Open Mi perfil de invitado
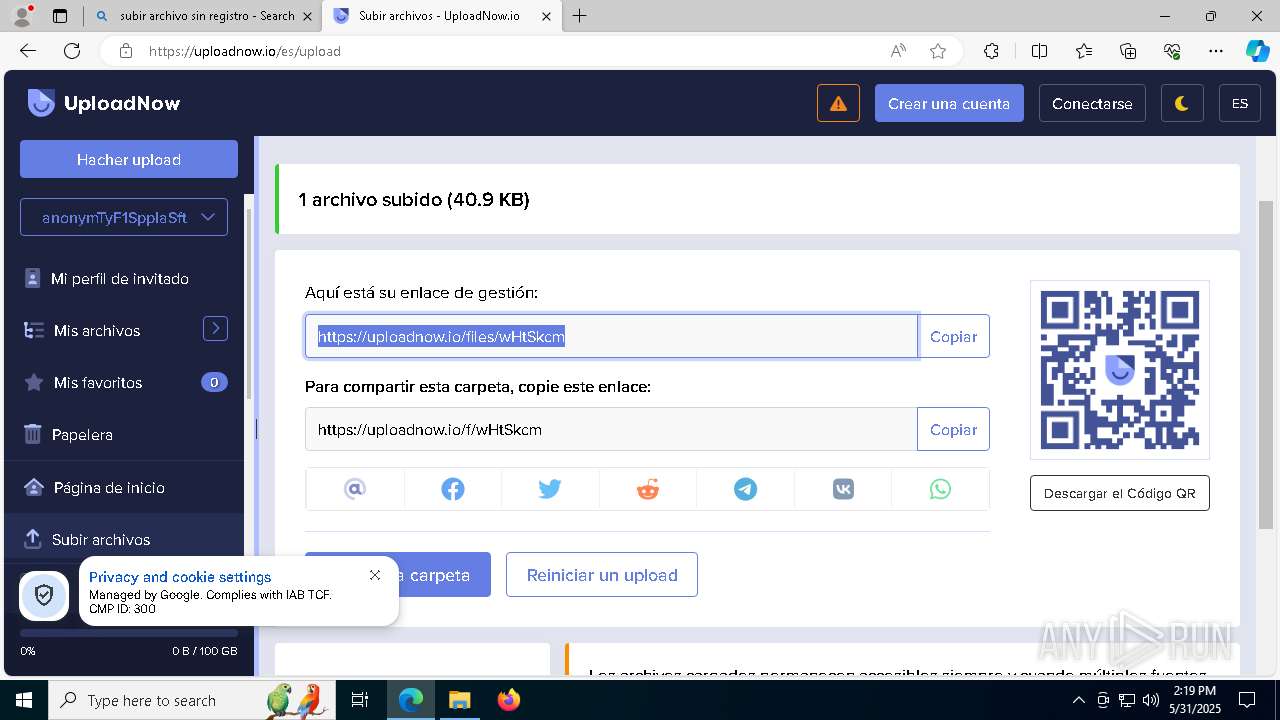This screenshot has height=720, width=1280. click(120, 279)
